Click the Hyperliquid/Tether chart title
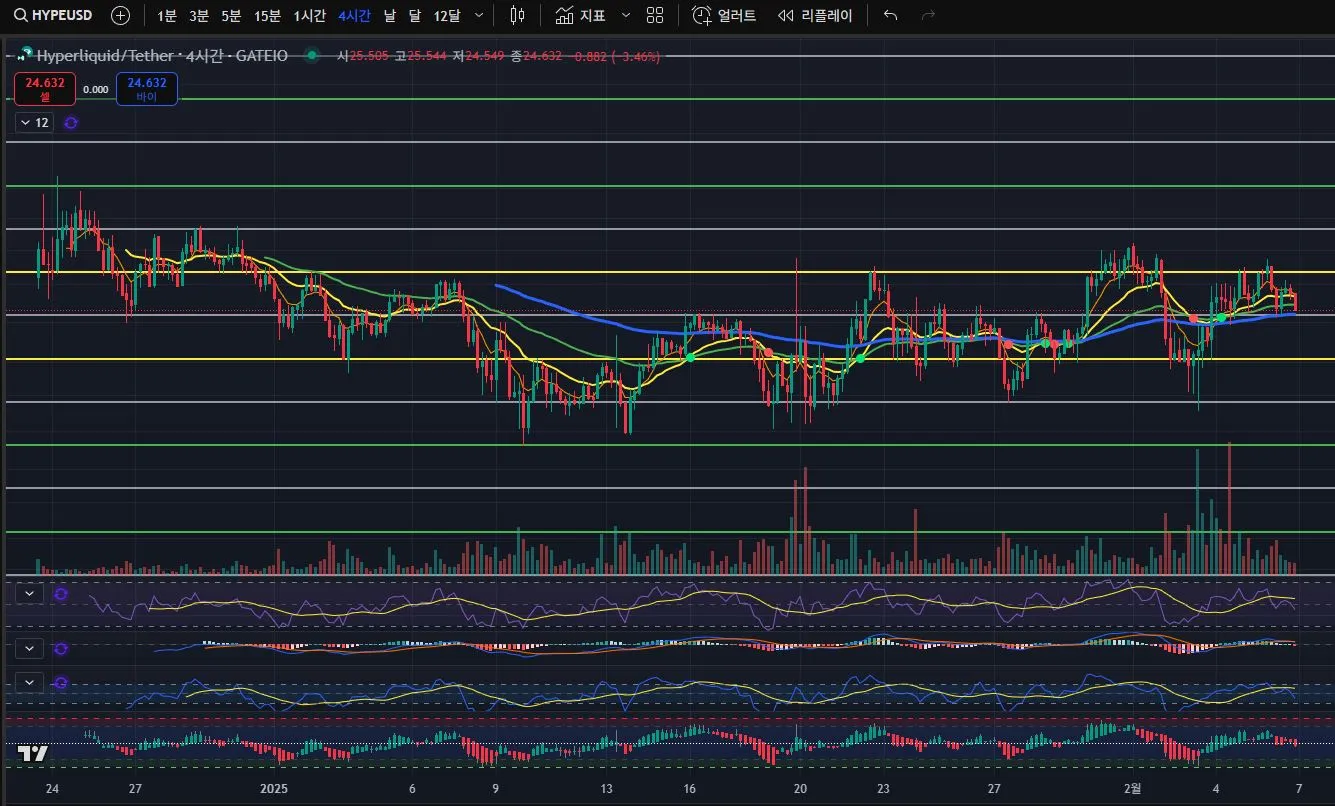 pyautogui.click(x=162, y=56)
